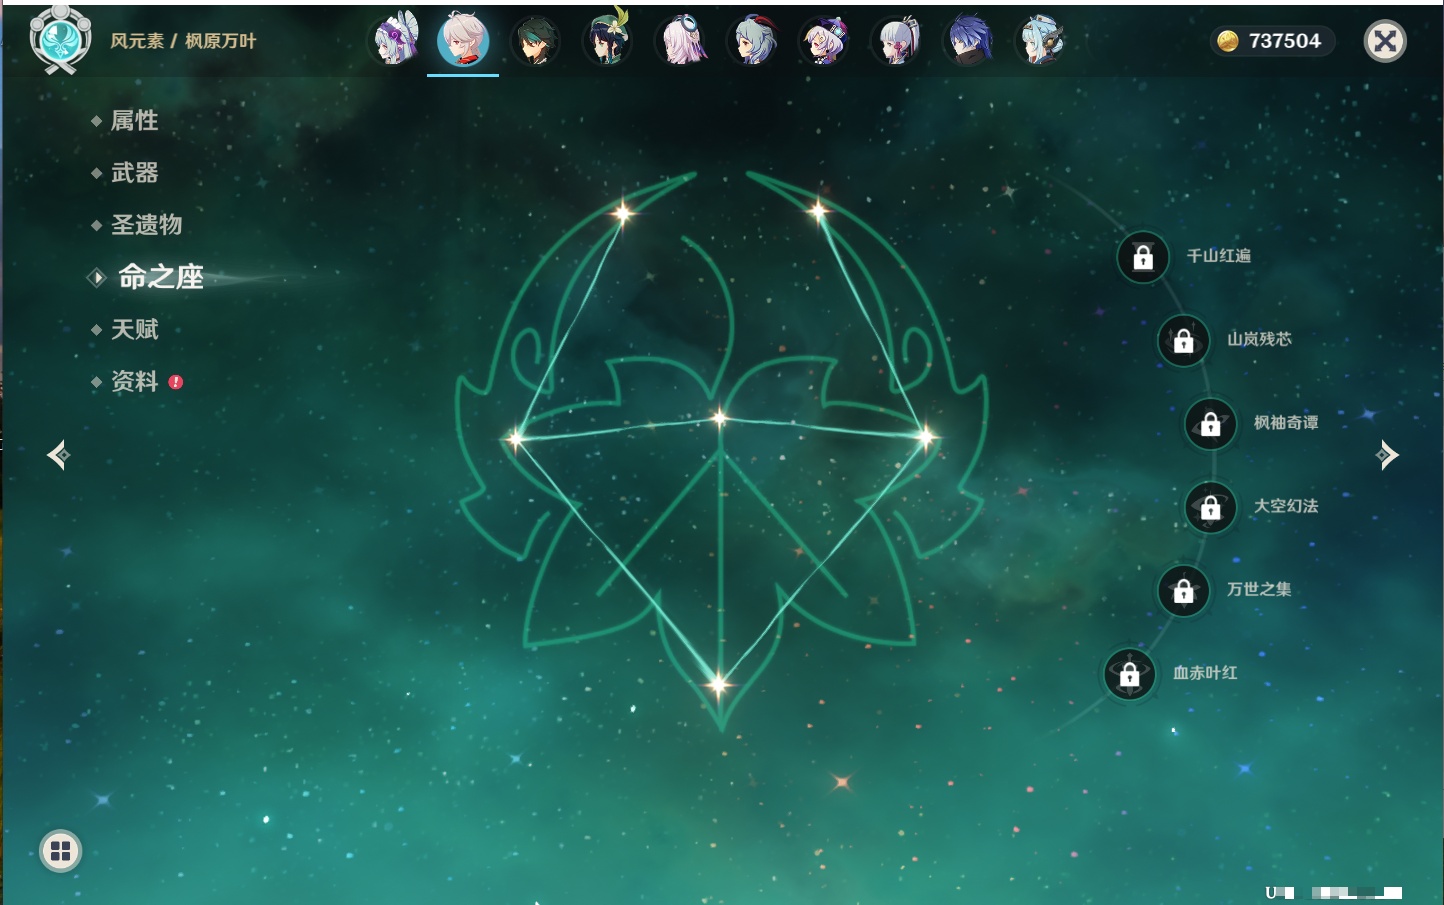The width and height of the screenshot is (1444, 905).
Task: Click the Anemo element emblem icon
Action: [x=60, y=40]
